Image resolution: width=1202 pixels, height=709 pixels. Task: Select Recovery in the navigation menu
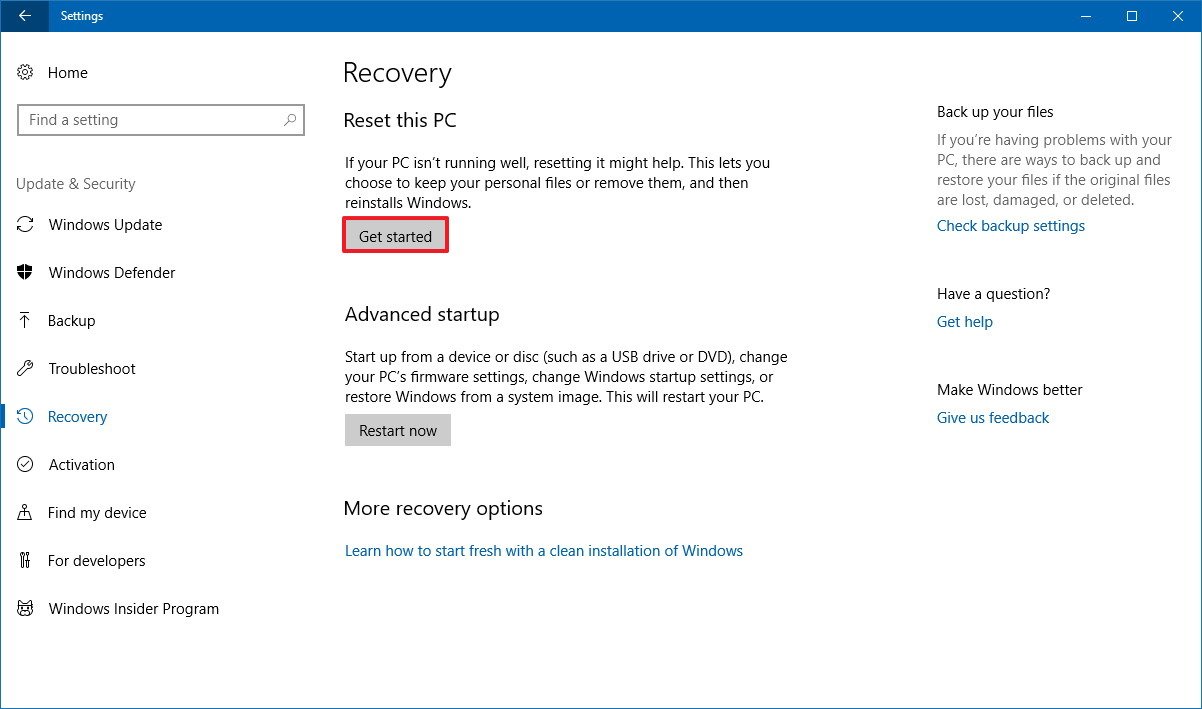(x=77, y=417)
